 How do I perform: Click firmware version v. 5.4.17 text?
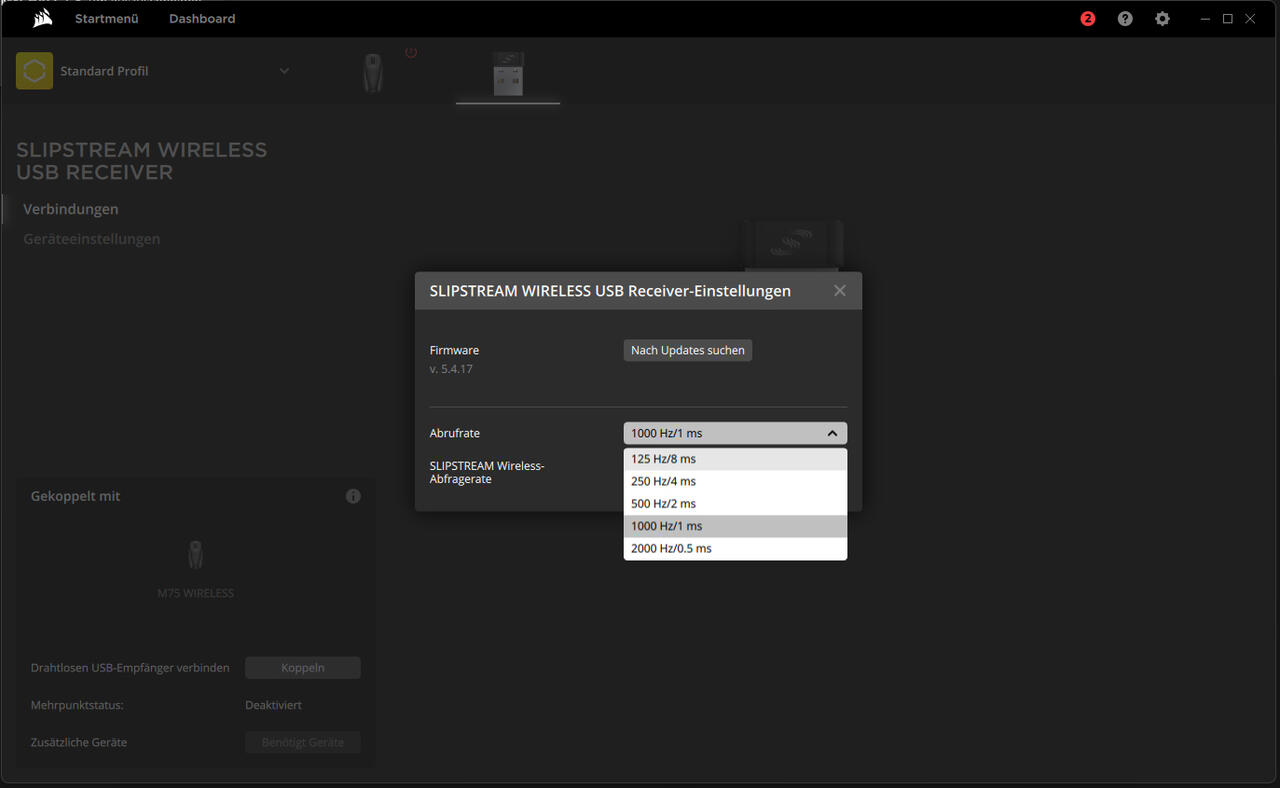(451, 369)
